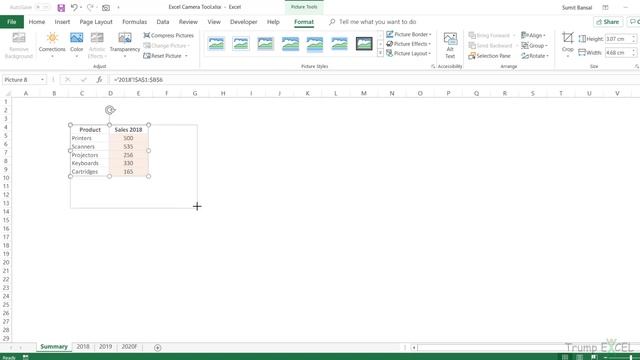
Task: Expand the Picture Styles gallery more arrow
Action: click(x=380, y=53)
